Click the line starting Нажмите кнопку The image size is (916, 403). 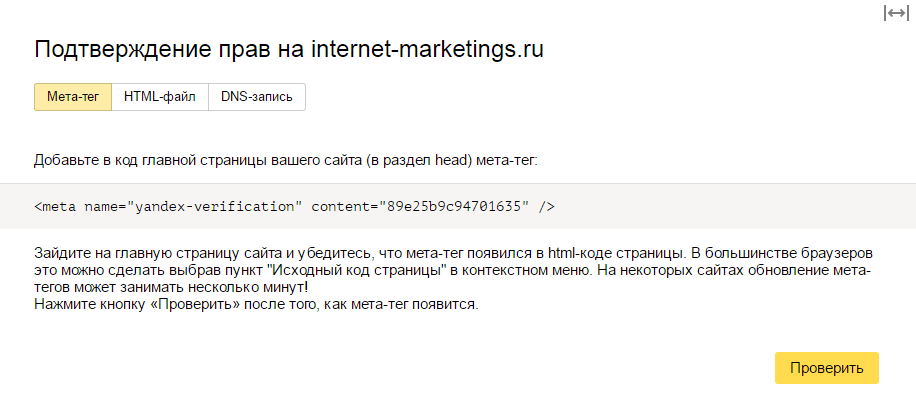coord(256,304)
